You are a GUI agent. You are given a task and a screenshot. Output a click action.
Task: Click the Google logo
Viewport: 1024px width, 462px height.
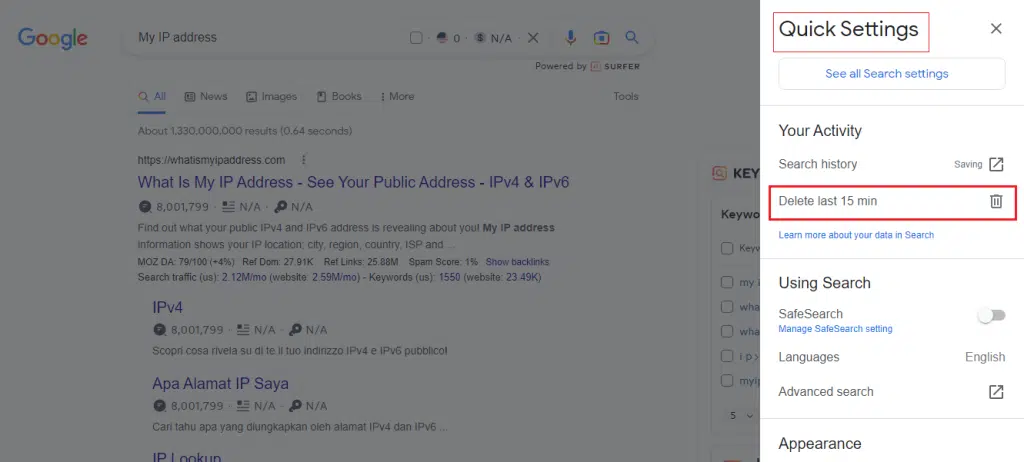[x=53, y=38]
